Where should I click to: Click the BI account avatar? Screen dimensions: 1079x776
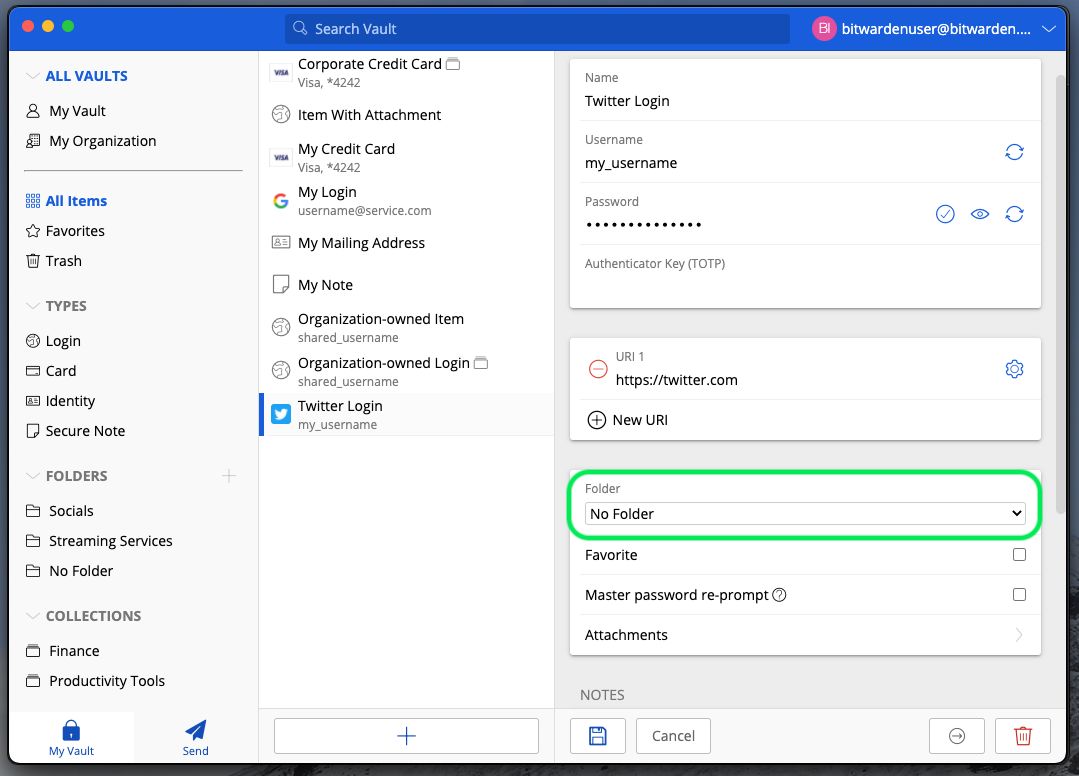tap(824, 28)
